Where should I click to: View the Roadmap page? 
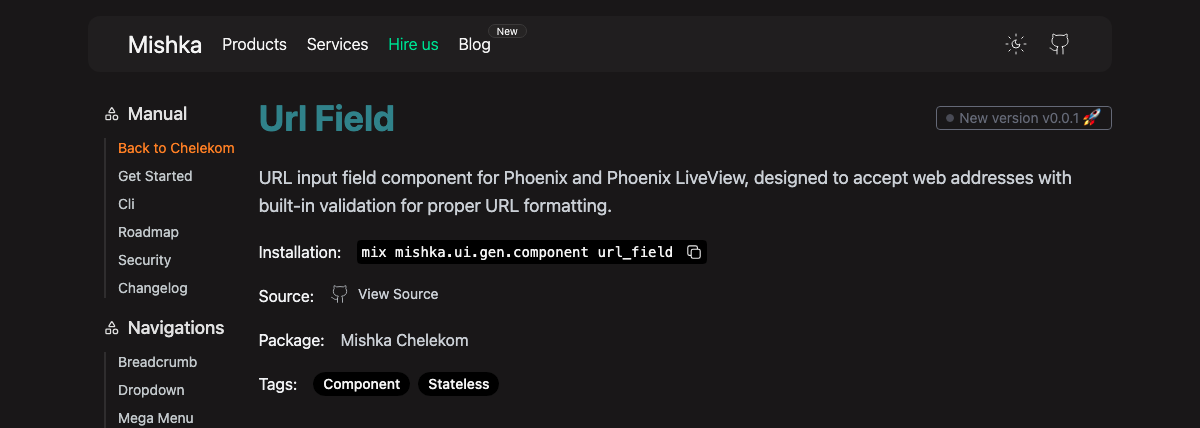pyautogui.click(x=148, y=232)
